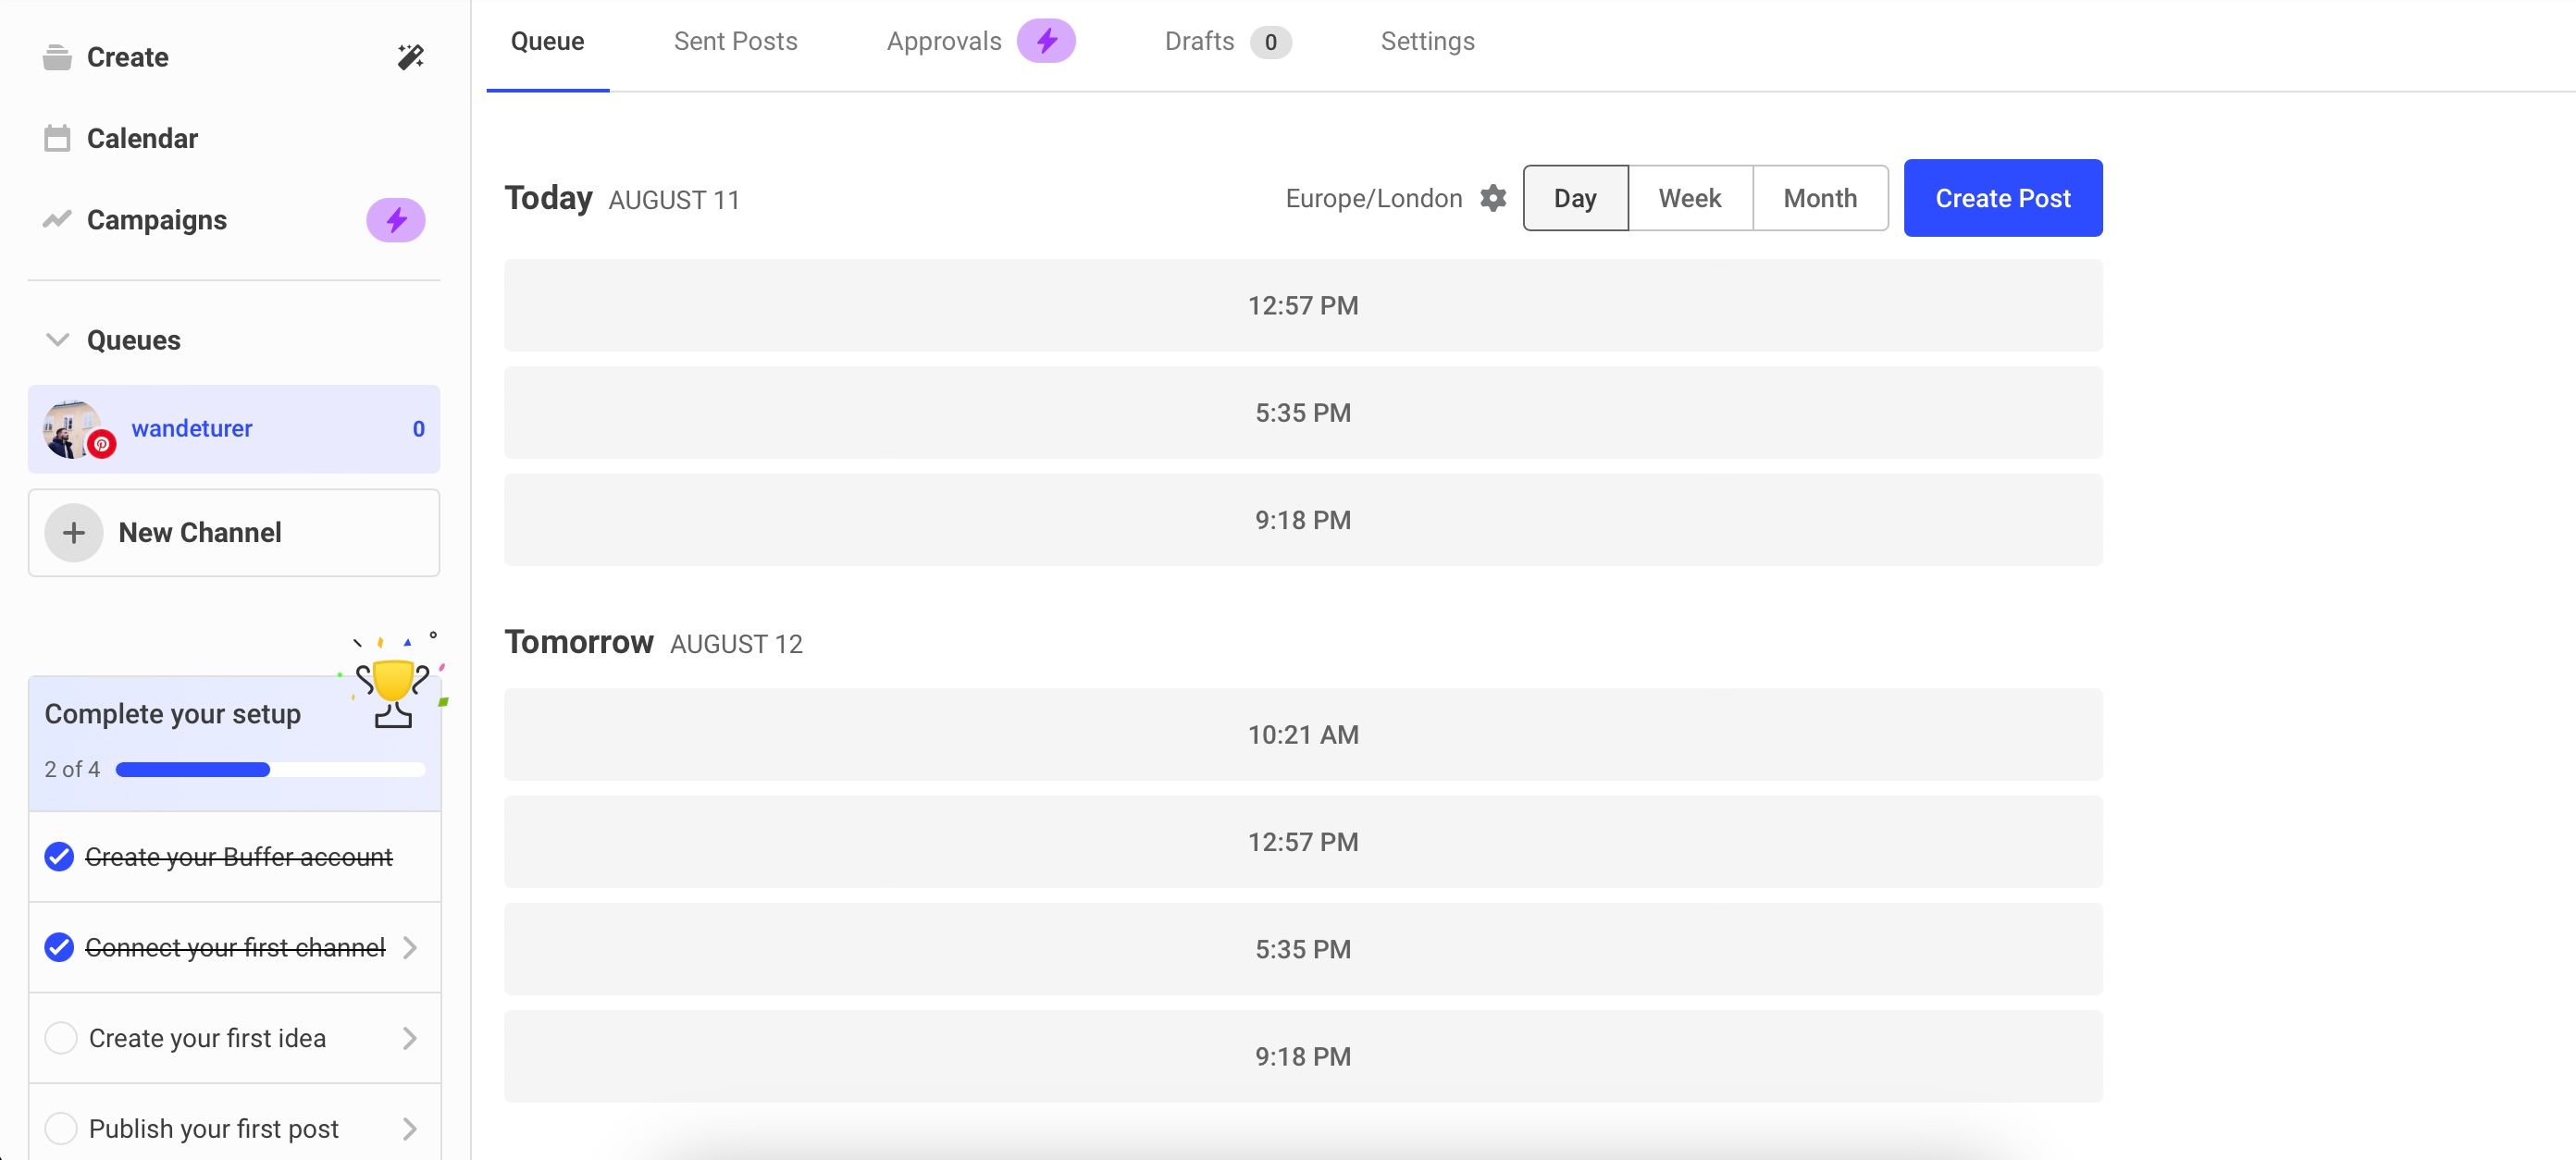Click the Create stack icon in sidebar
Screen dimensions: 2576x1160
57,57
